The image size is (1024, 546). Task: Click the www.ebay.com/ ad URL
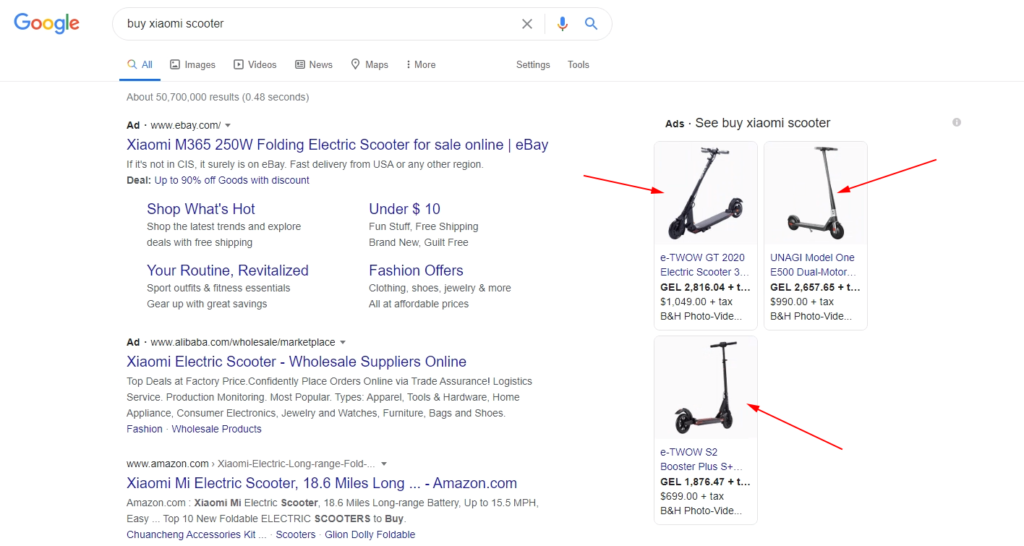pyautogui.click(x=185, y=125)
